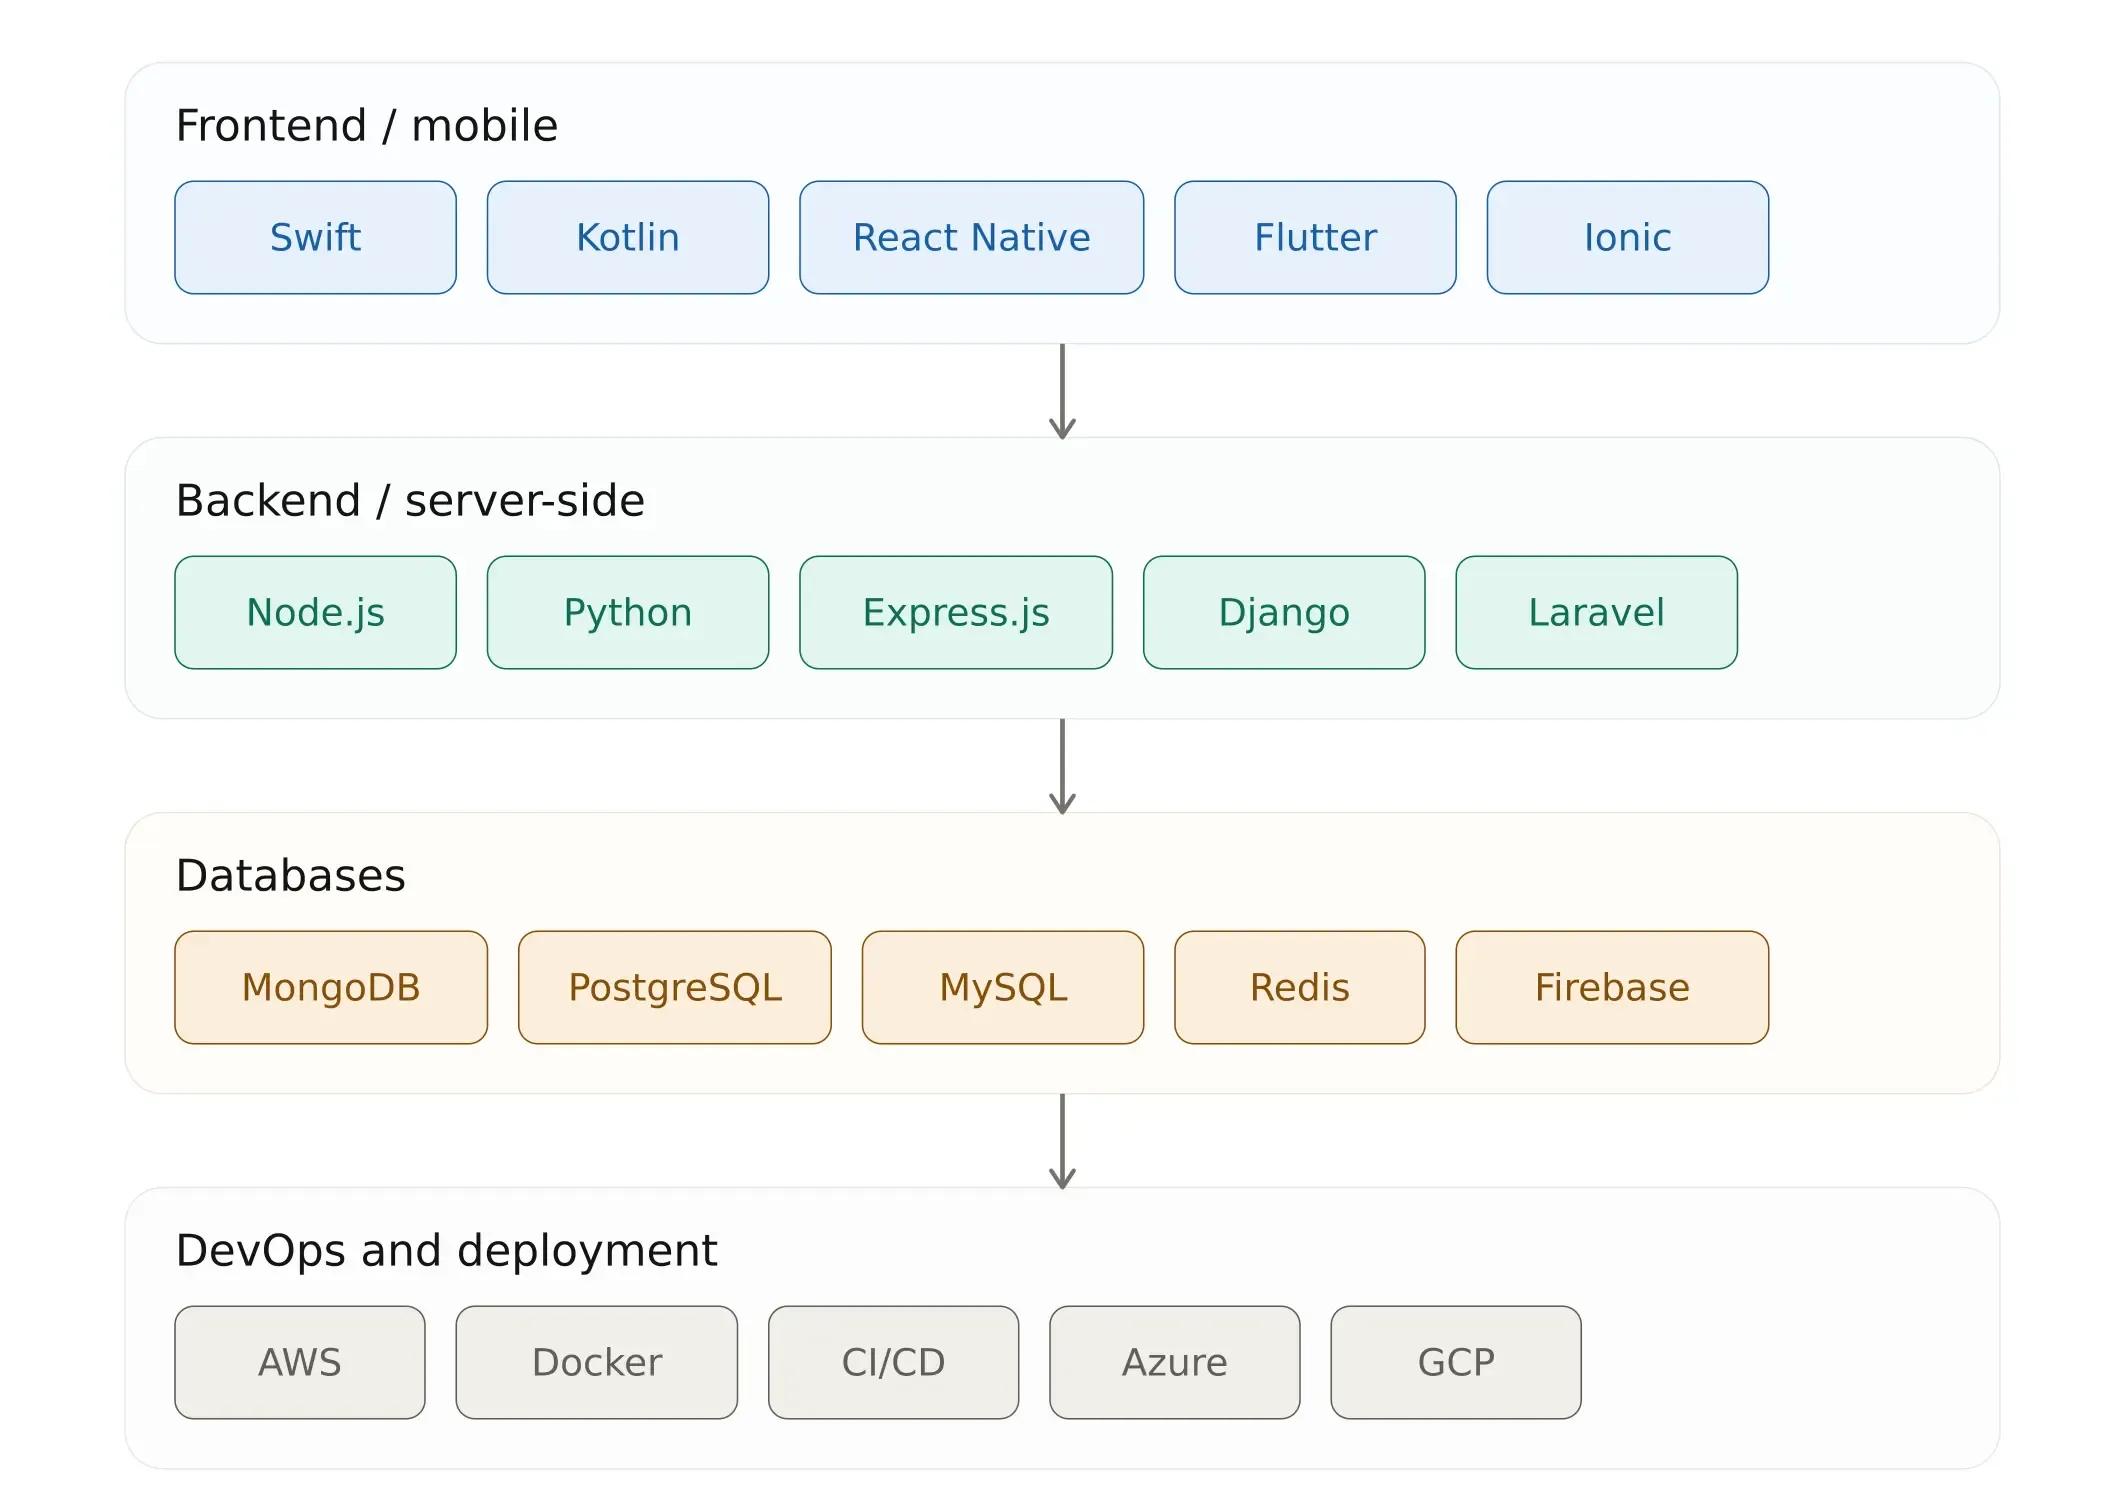Select the Flutter box

[x=1315, y=237]
